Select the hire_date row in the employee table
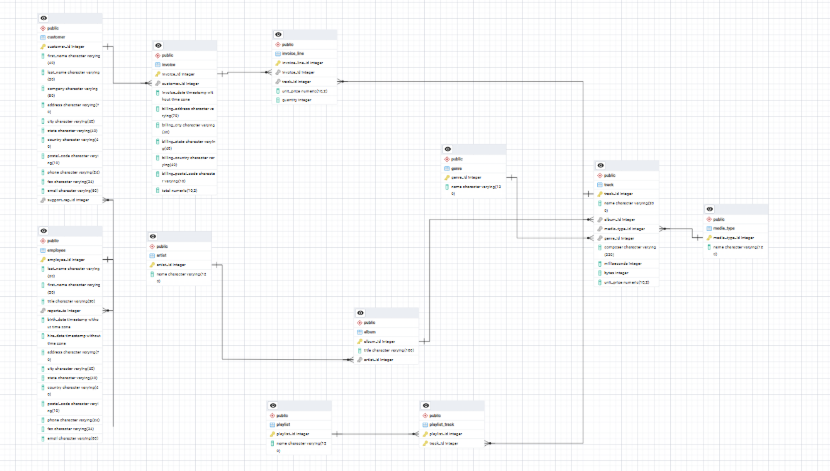The width and height of the screenshot is (830, 471). [x=70, y=339]
